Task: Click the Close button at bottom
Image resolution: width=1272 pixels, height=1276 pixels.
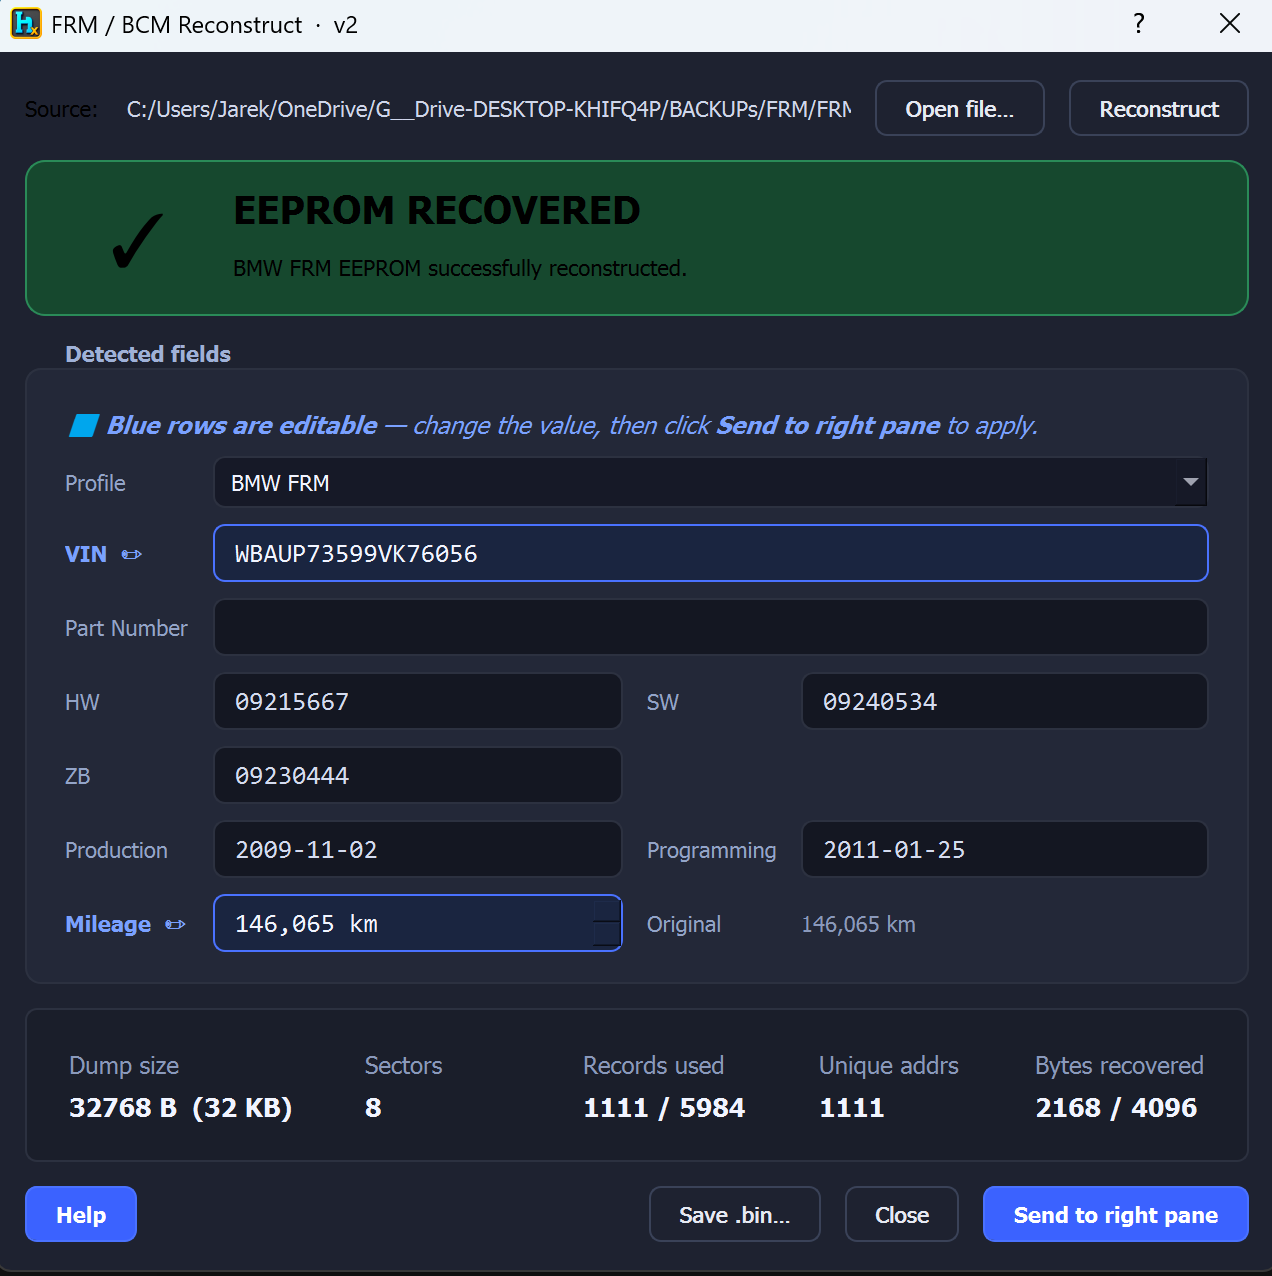Action: tap(902, 1214)
